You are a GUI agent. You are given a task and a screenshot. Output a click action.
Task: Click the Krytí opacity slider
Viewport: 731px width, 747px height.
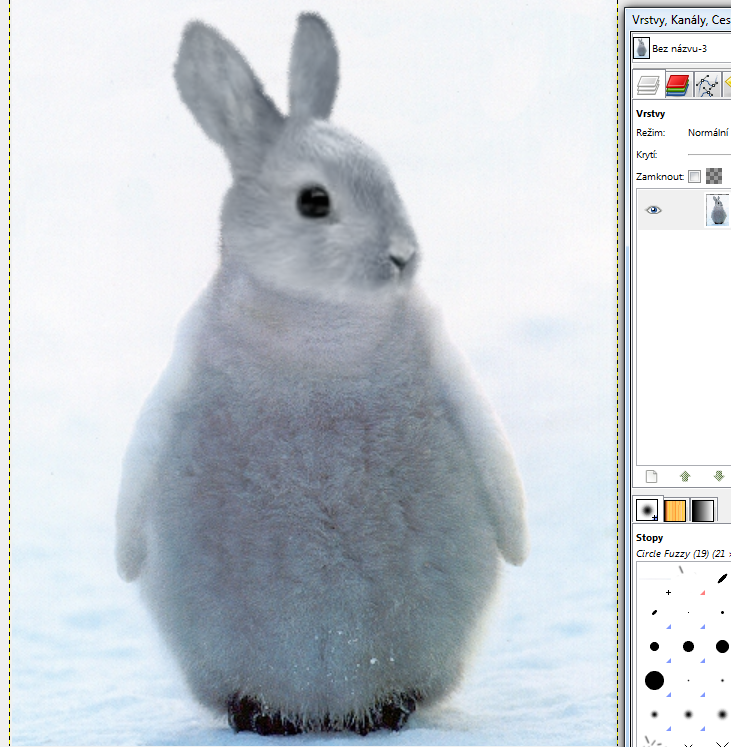[x=709, y=154]
